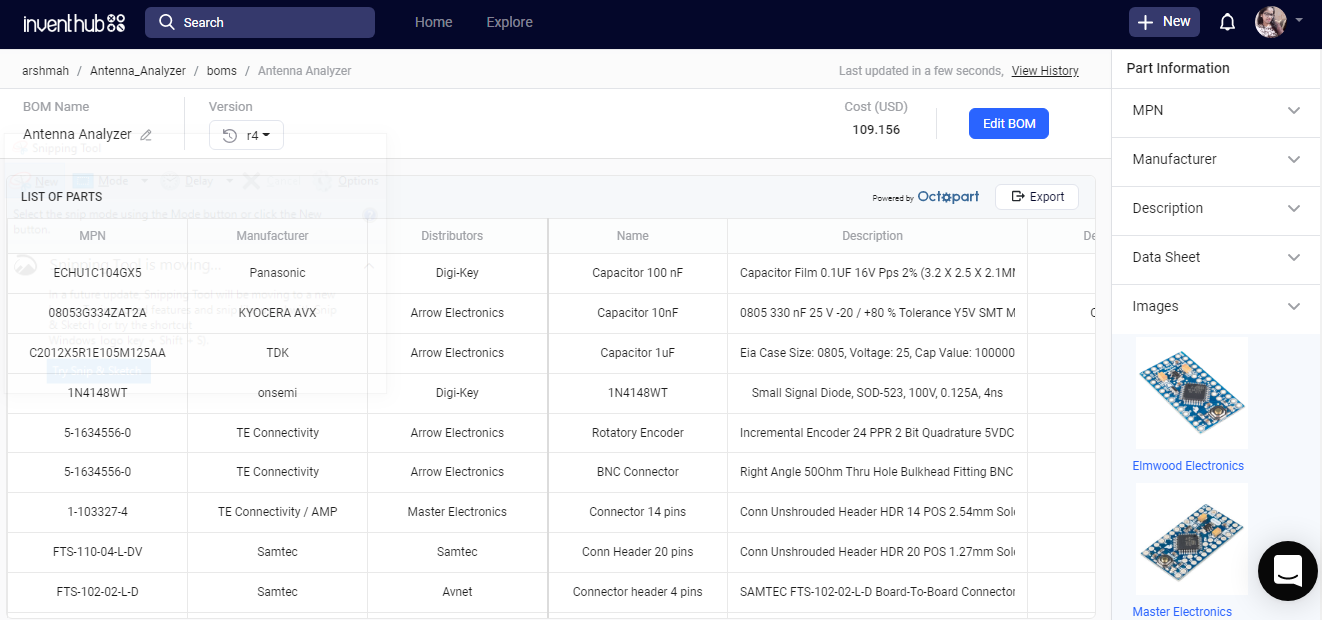Open the Elmwood Electronics board image

(x=1191, y=394)
